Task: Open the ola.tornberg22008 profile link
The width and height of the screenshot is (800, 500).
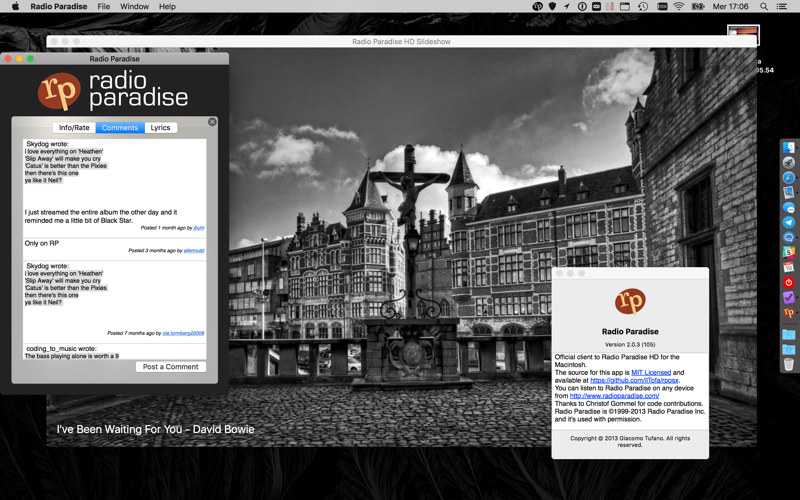Action: click(183, 333)
